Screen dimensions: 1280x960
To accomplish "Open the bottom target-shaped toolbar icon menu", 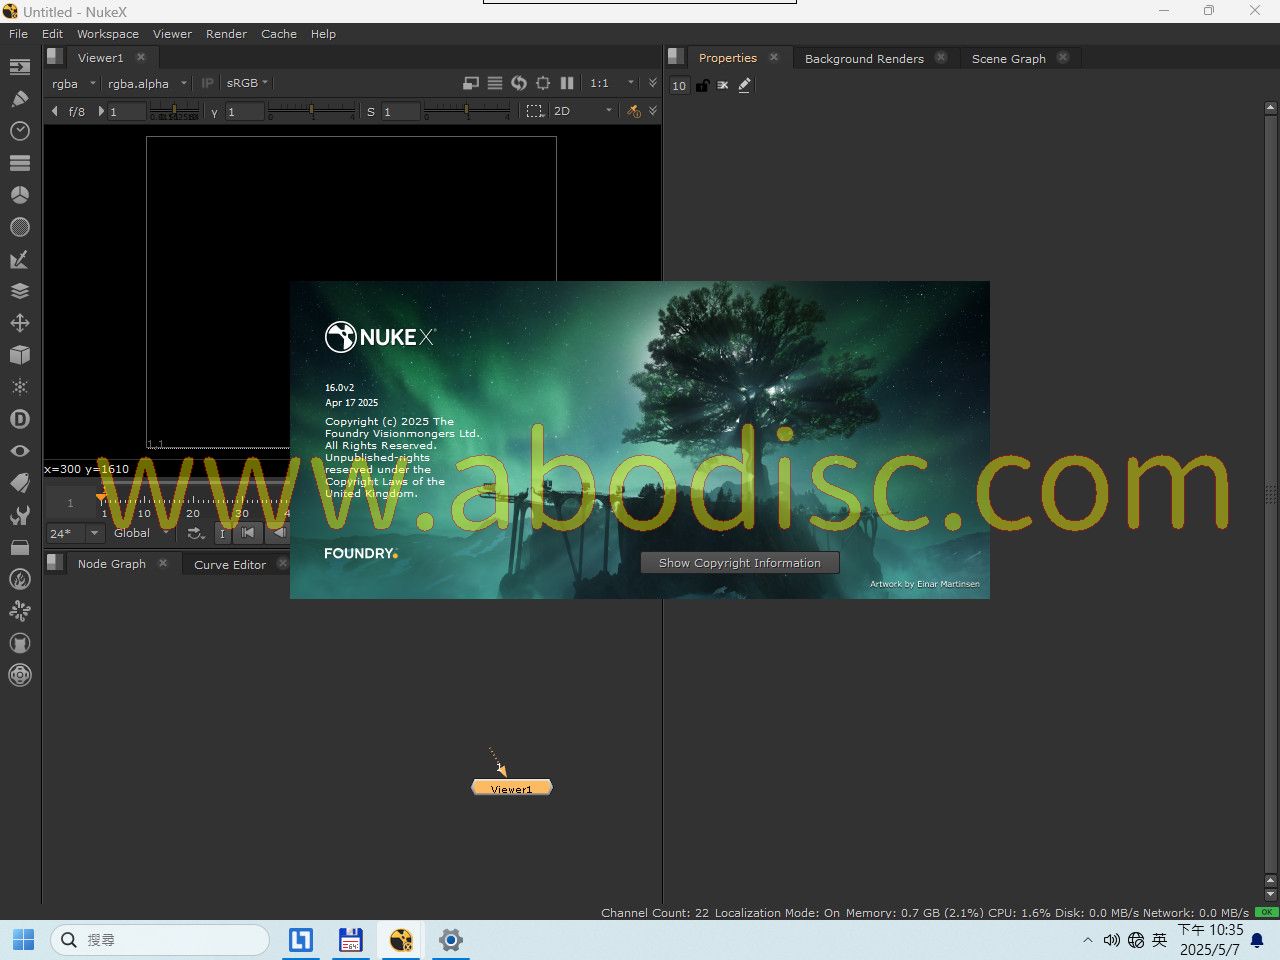I will pyautogui.click(x=20, y=675).
